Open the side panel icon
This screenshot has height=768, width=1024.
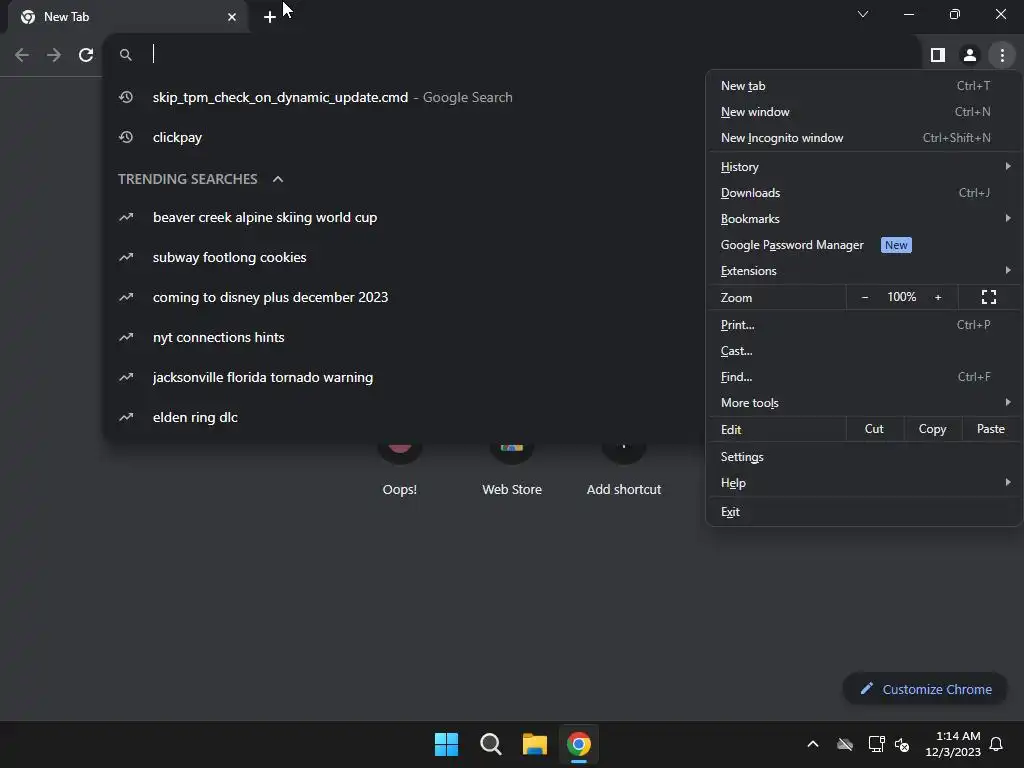coord(938,55)
